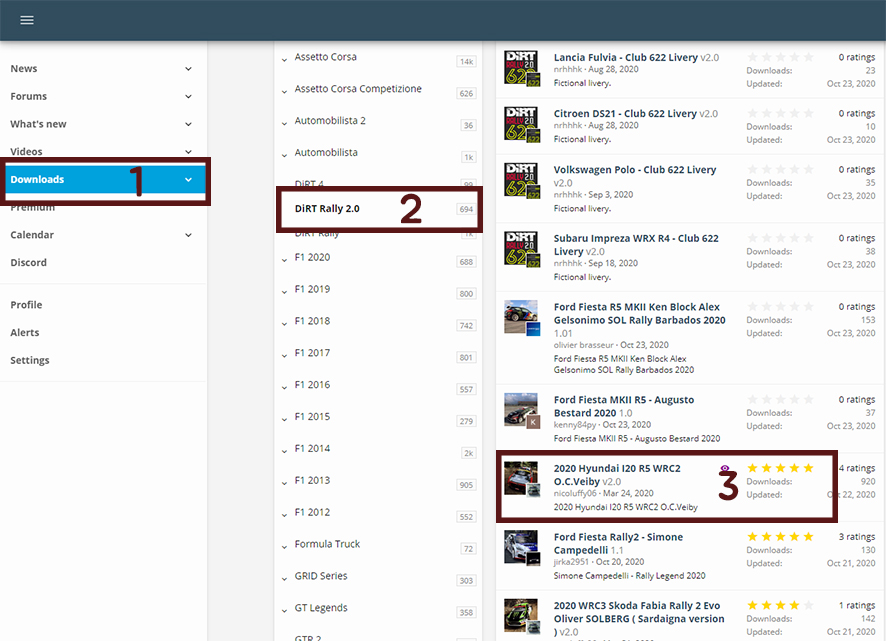Expand Assetto Corsa category chevron
Screen dimensions: 886x641
click(284, 59)
